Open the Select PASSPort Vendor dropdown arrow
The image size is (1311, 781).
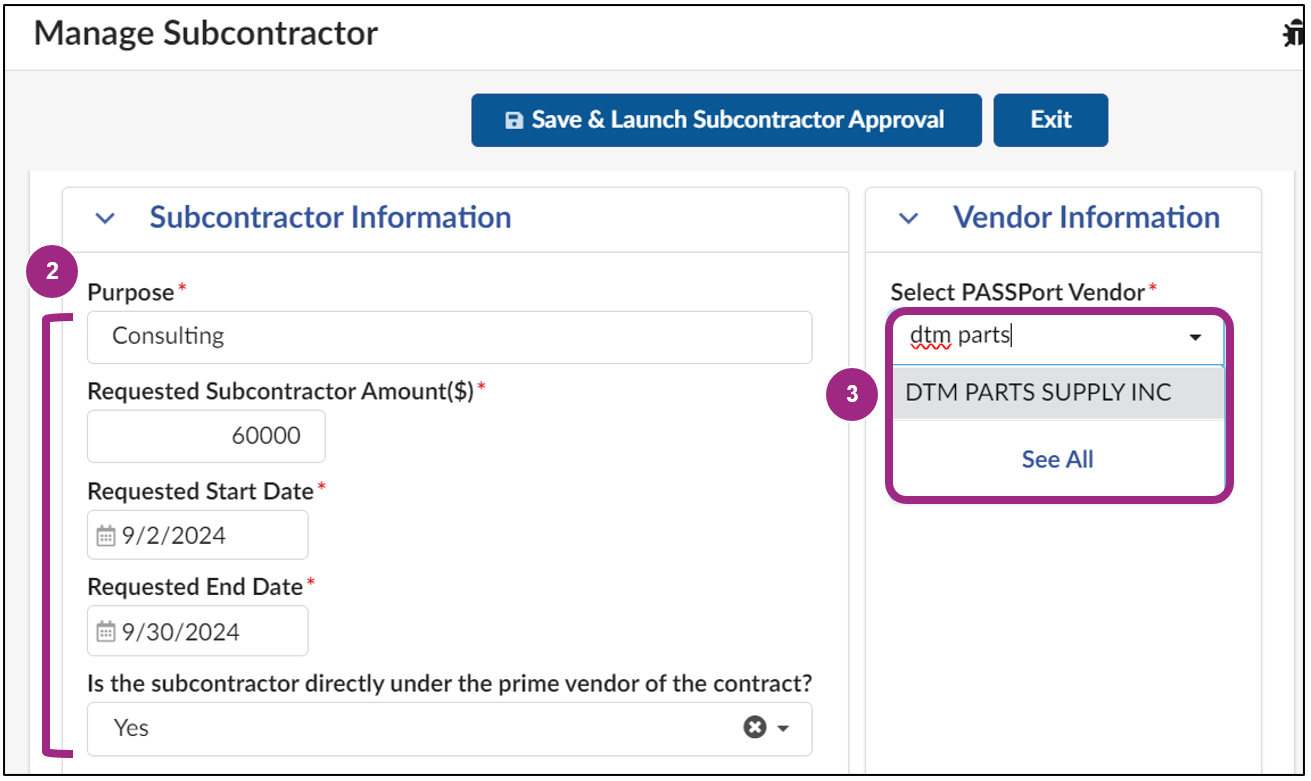(1195, 339)
